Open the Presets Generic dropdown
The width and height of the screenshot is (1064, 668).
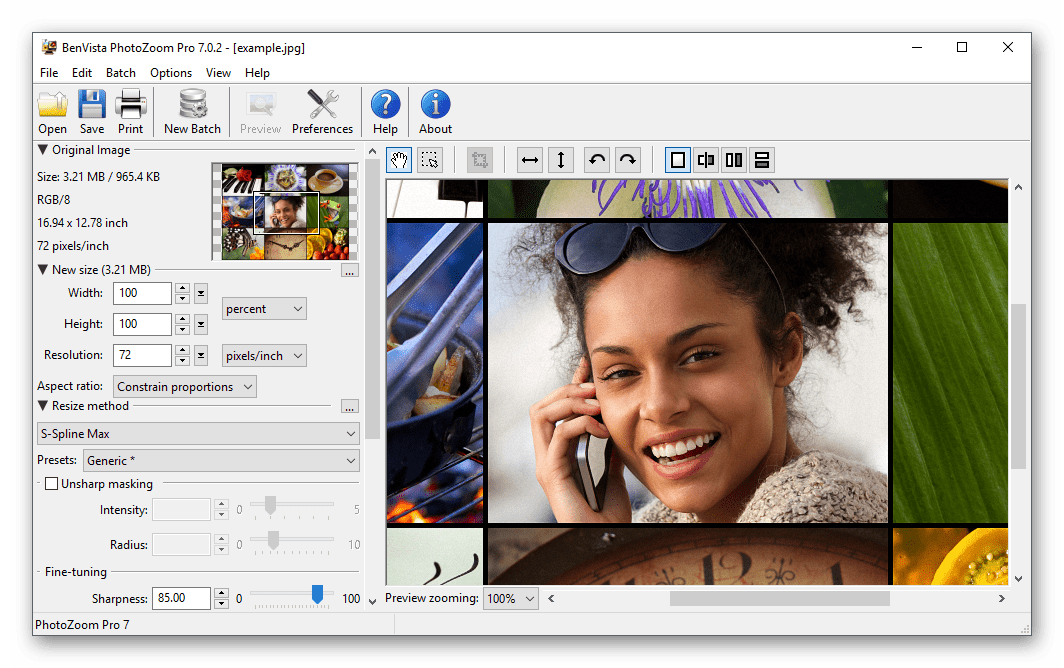point(221,461)
